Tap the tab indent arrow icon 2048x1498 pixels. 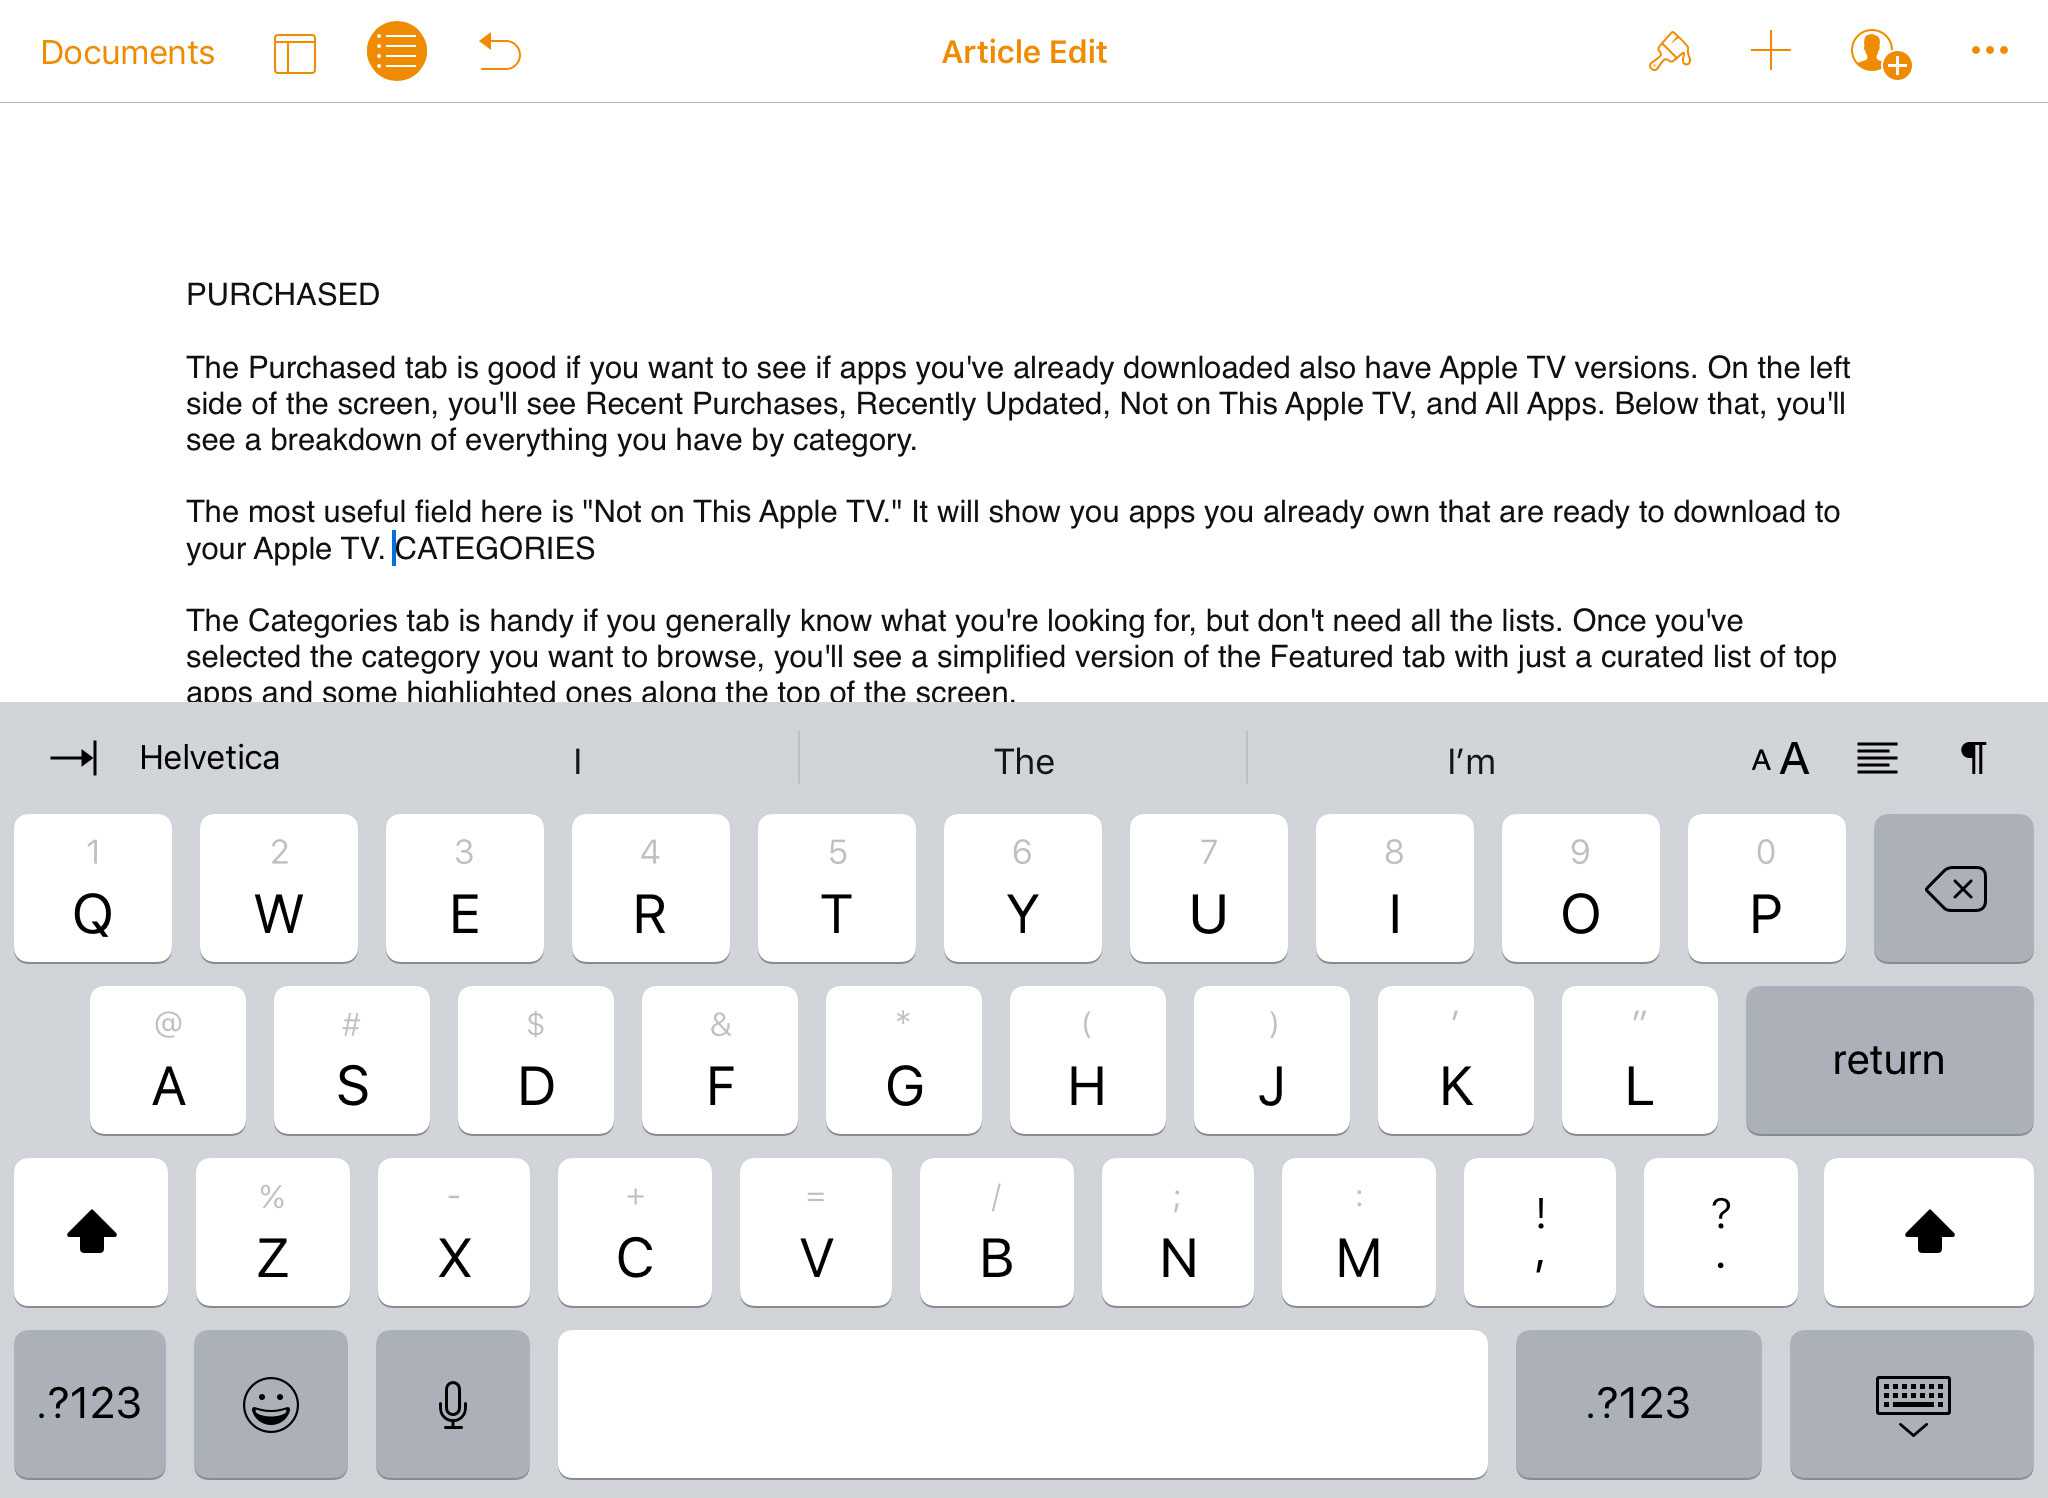74,758
